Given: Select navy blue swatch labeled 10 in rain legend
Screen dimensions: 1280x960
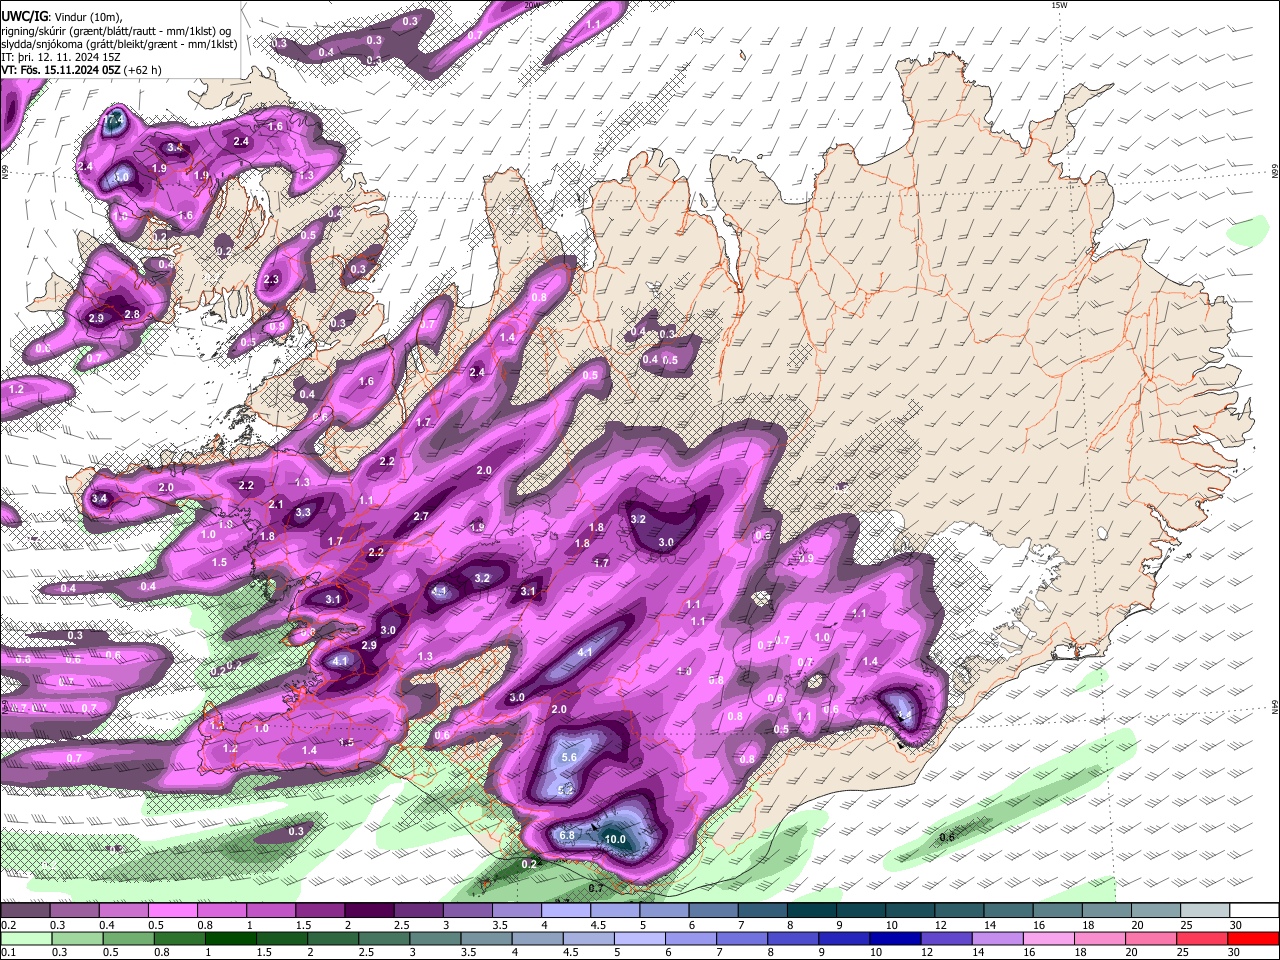Looking at the screenshot, I should 894,938.
